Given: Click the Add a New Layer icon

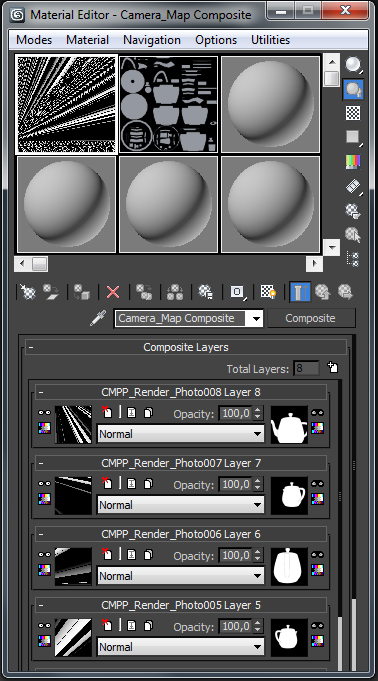Looking at the screenshot, I should coord(332,368).
